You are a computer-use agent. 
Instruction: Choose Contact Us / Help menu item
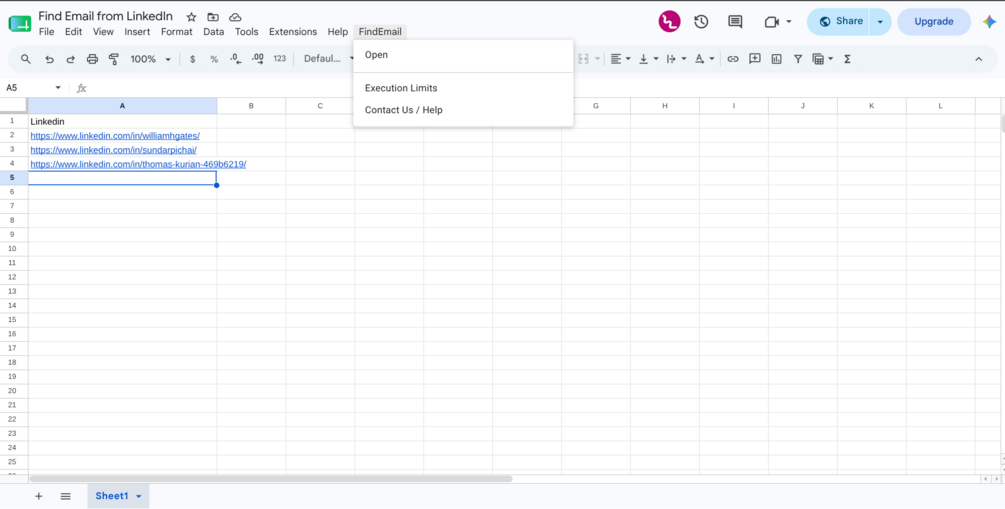(463, 110)
